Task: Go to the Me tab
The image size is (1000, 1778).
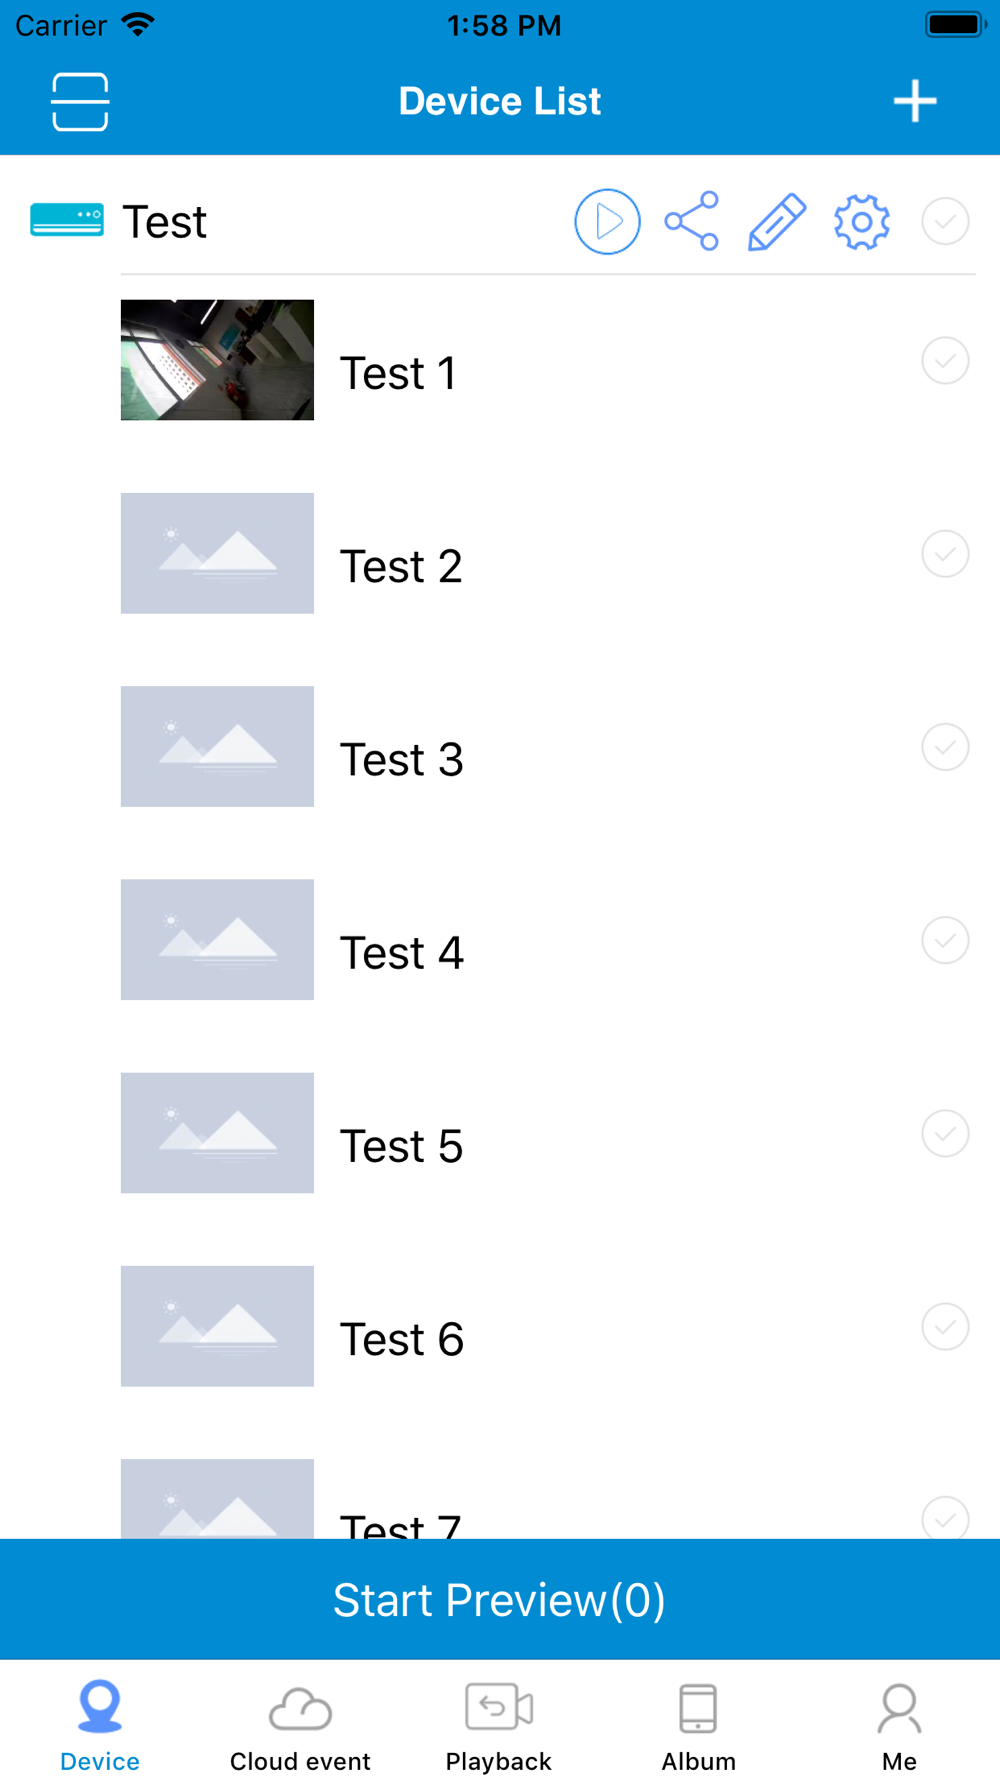Action: (899, 1727)
